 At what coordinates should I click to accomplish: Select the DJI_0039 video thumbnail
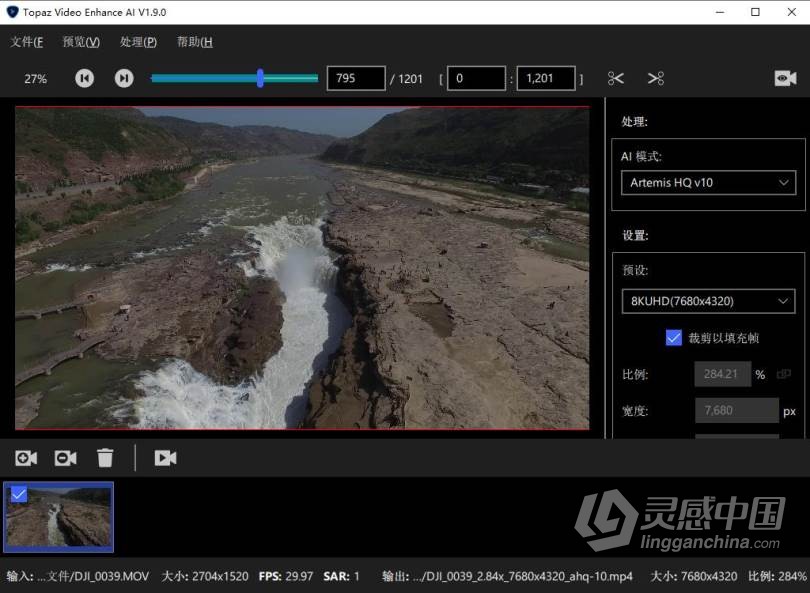58,517
